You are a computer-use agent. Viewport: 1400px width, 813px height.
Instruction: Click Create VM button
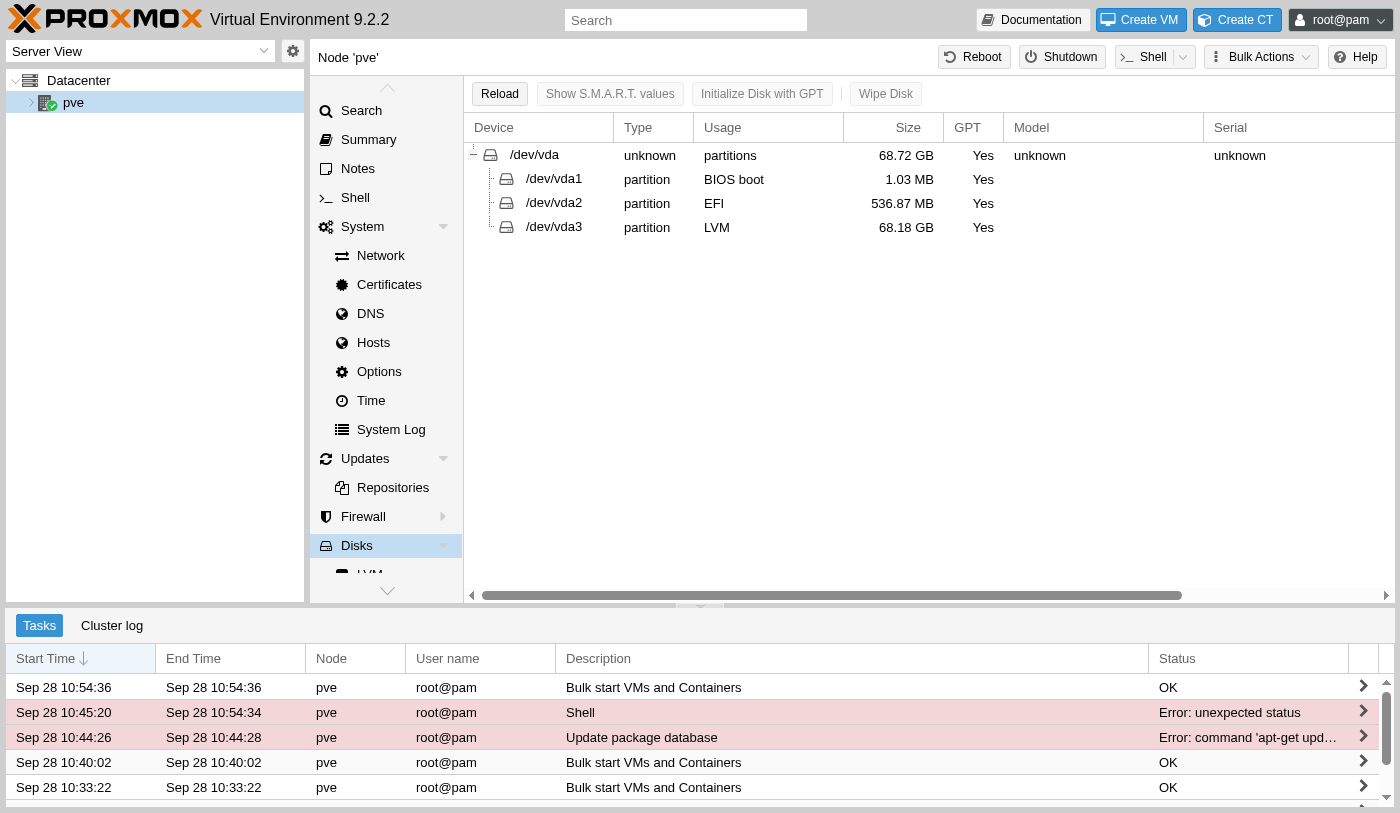(x=1140, y=20)
